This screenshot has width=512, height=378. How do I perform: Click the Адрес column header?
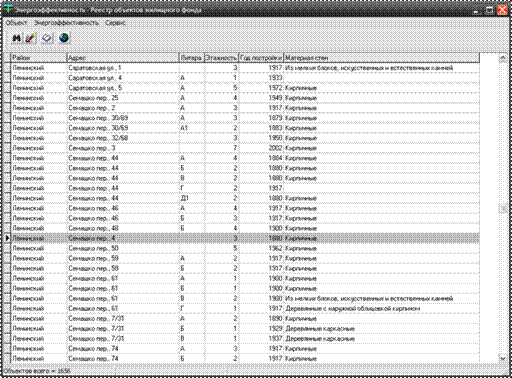tap(123, 58)
